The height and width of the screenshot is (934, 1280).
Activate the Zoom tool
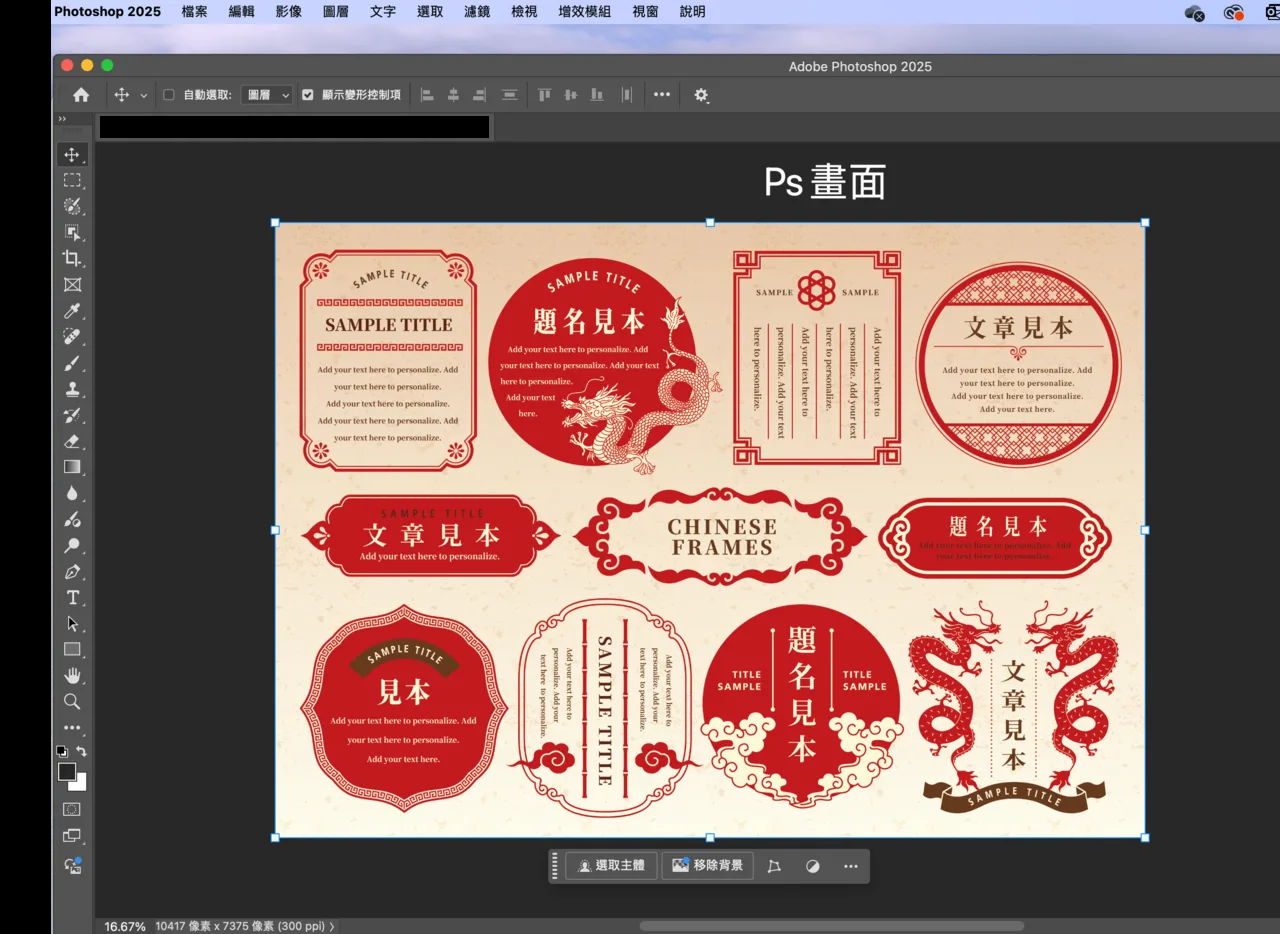72,702
